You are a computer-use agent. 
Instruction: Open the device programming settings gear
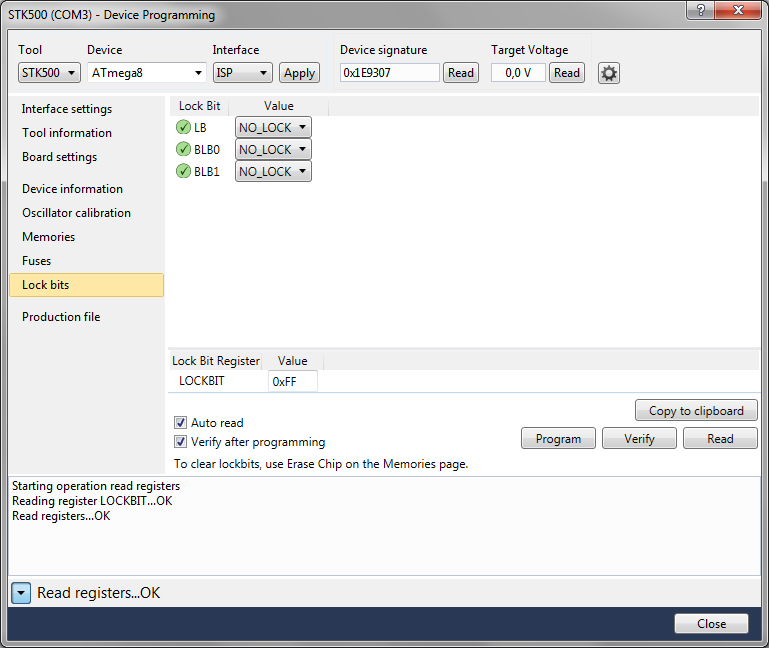pos(609,73)
